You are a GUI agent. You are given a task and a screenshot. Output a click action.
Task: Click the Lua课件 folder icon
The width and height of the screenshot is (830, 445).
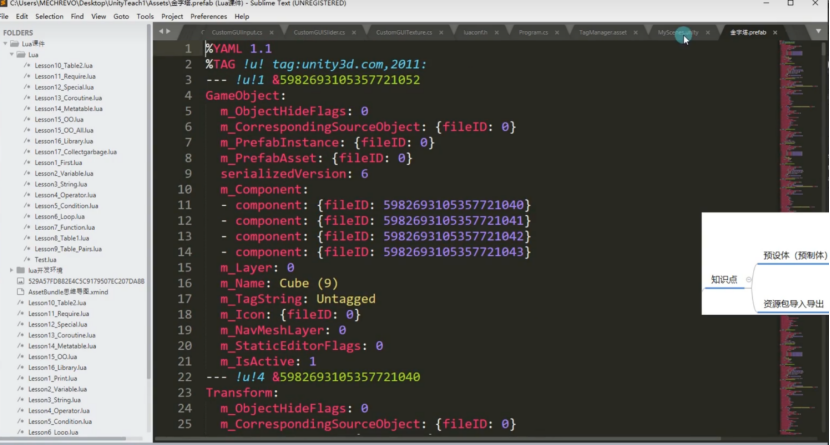tap(14, 44)
